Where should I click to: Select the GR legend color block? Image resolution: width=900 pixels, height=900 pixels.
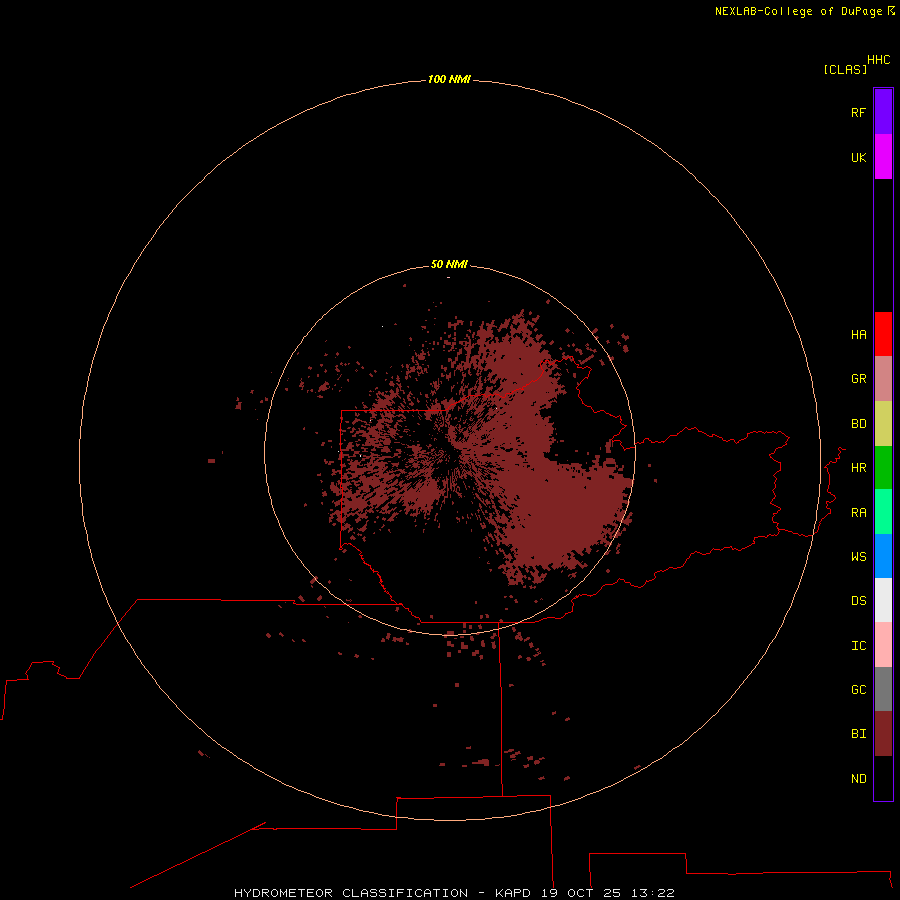[883, 379]
